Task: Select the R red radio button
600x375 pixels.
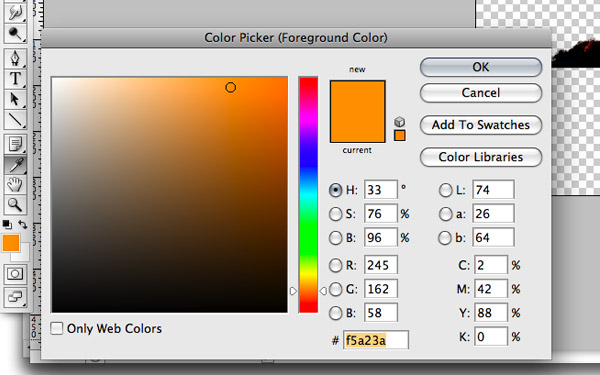Action: tap(336, 265)
